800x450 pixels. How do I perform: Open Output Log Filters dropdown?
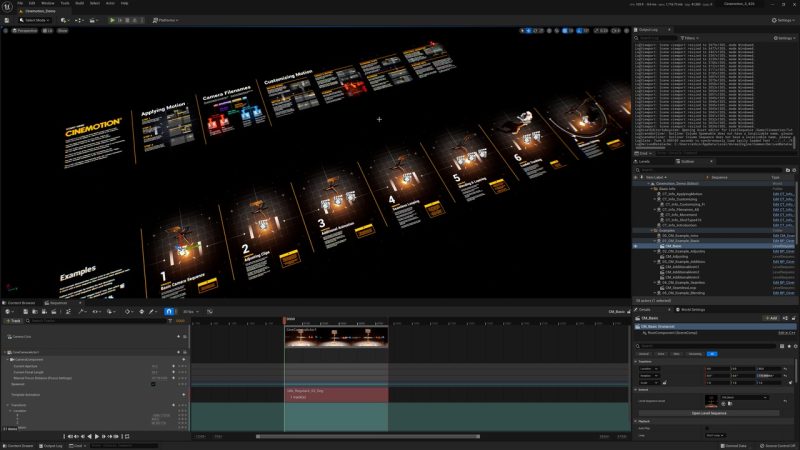(x=689, y=38)
